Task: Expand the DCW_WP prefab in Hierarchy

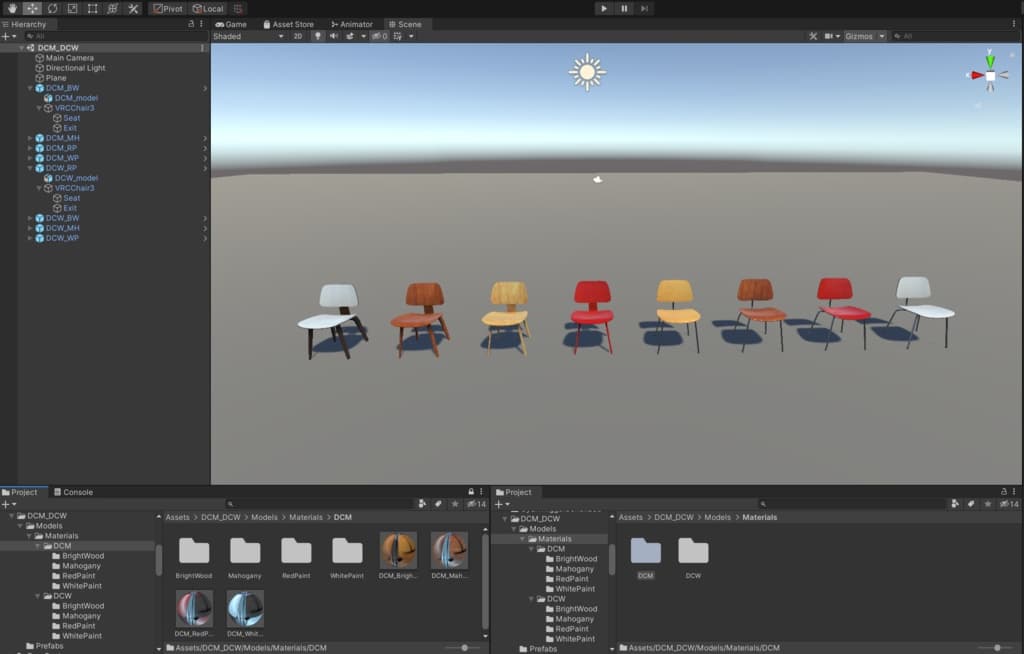Action: (29, 238)
